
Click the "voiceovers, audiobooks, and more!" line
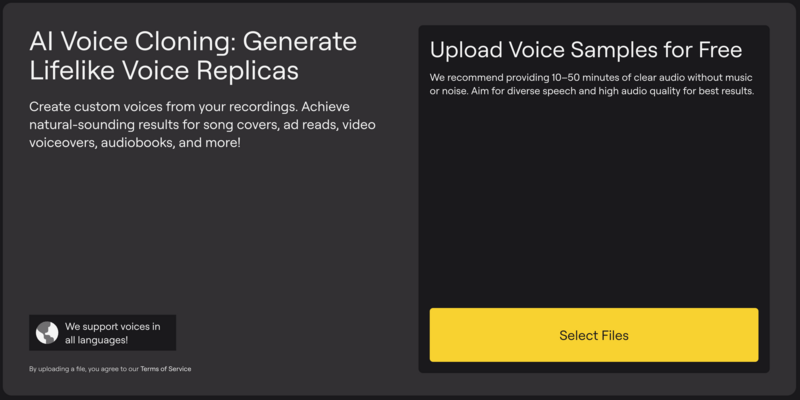135,143
